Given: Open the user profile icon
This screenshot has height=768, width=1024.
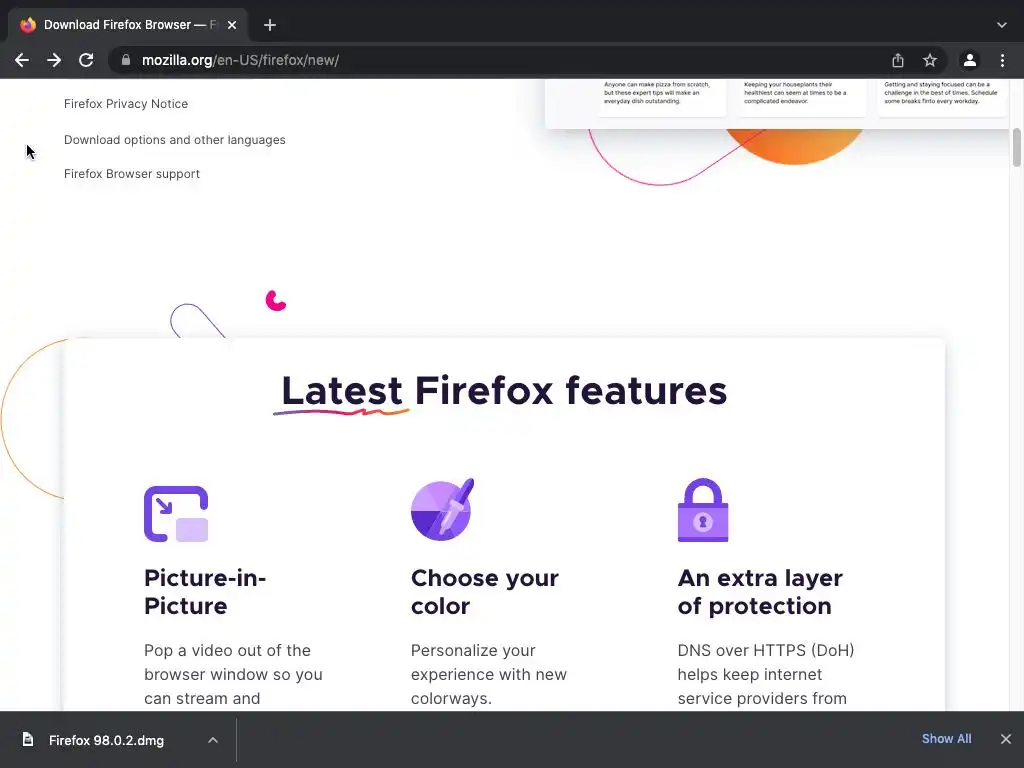Looking at the screenshot, I should point(970,60).
